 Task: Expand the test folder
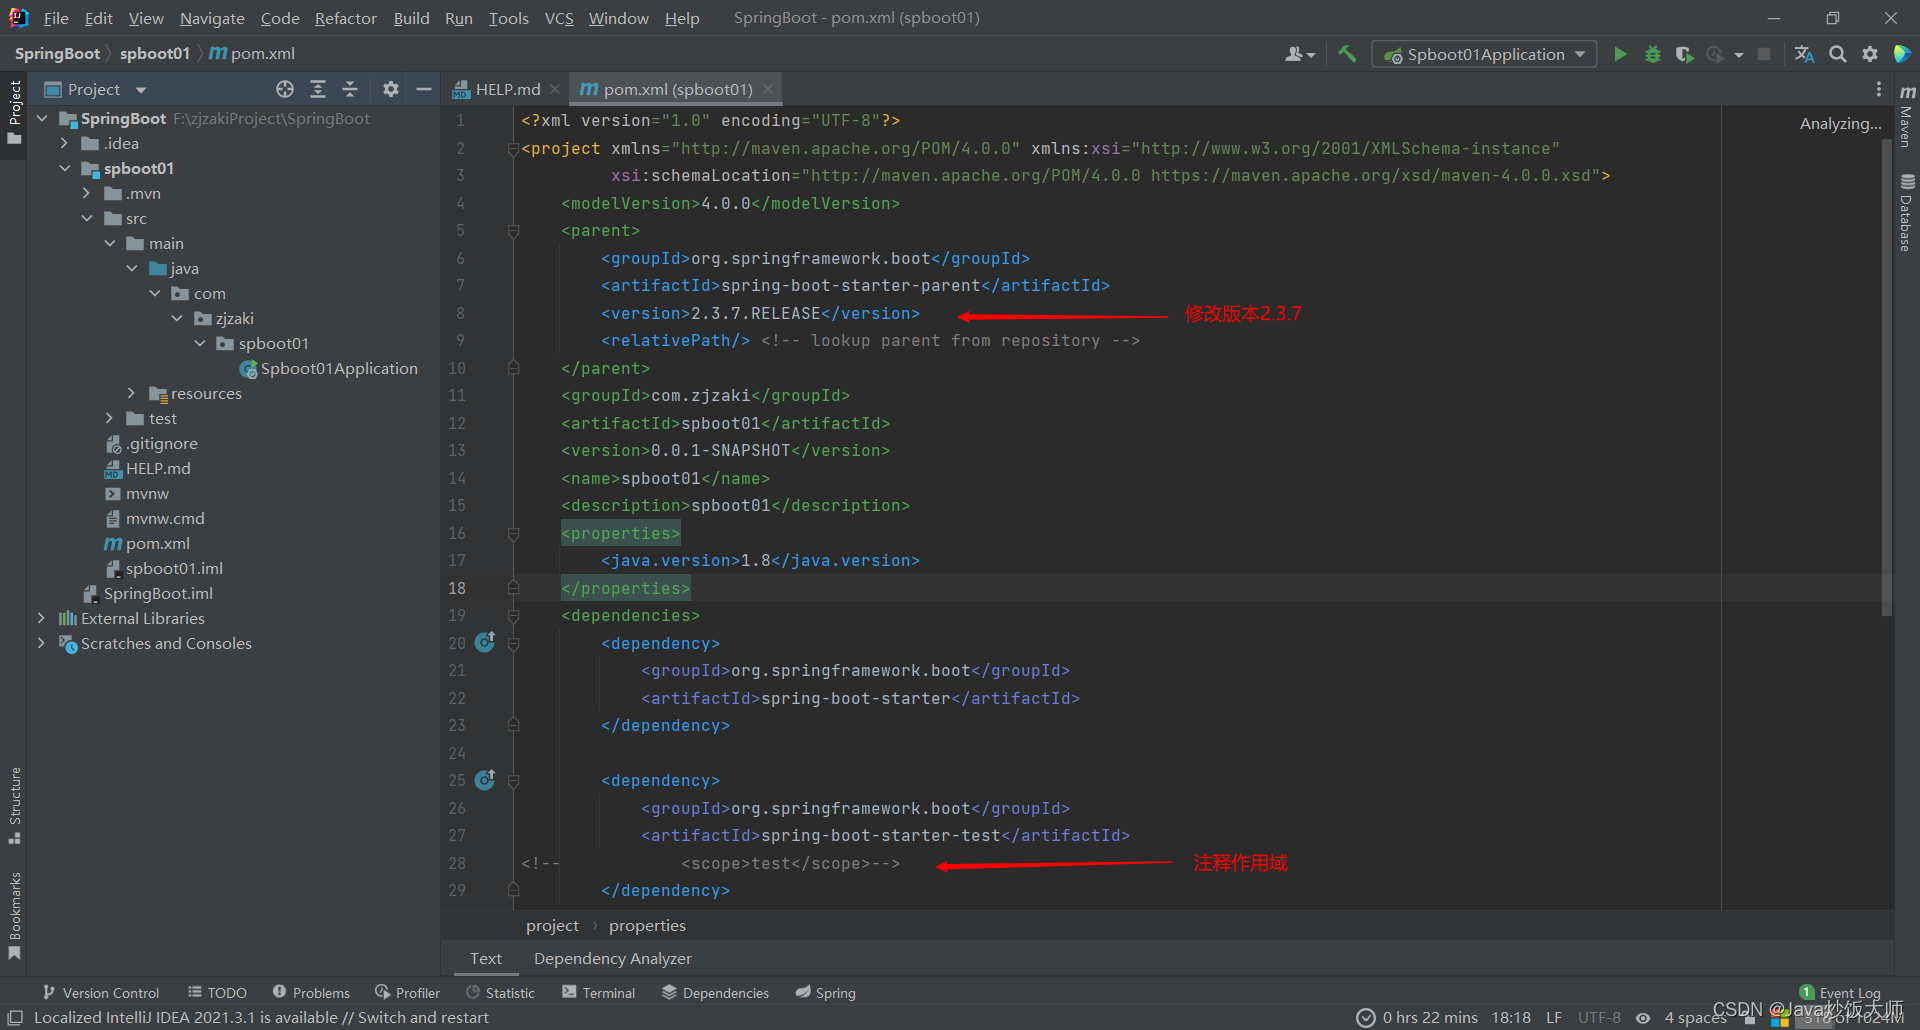tap(109, 418)
